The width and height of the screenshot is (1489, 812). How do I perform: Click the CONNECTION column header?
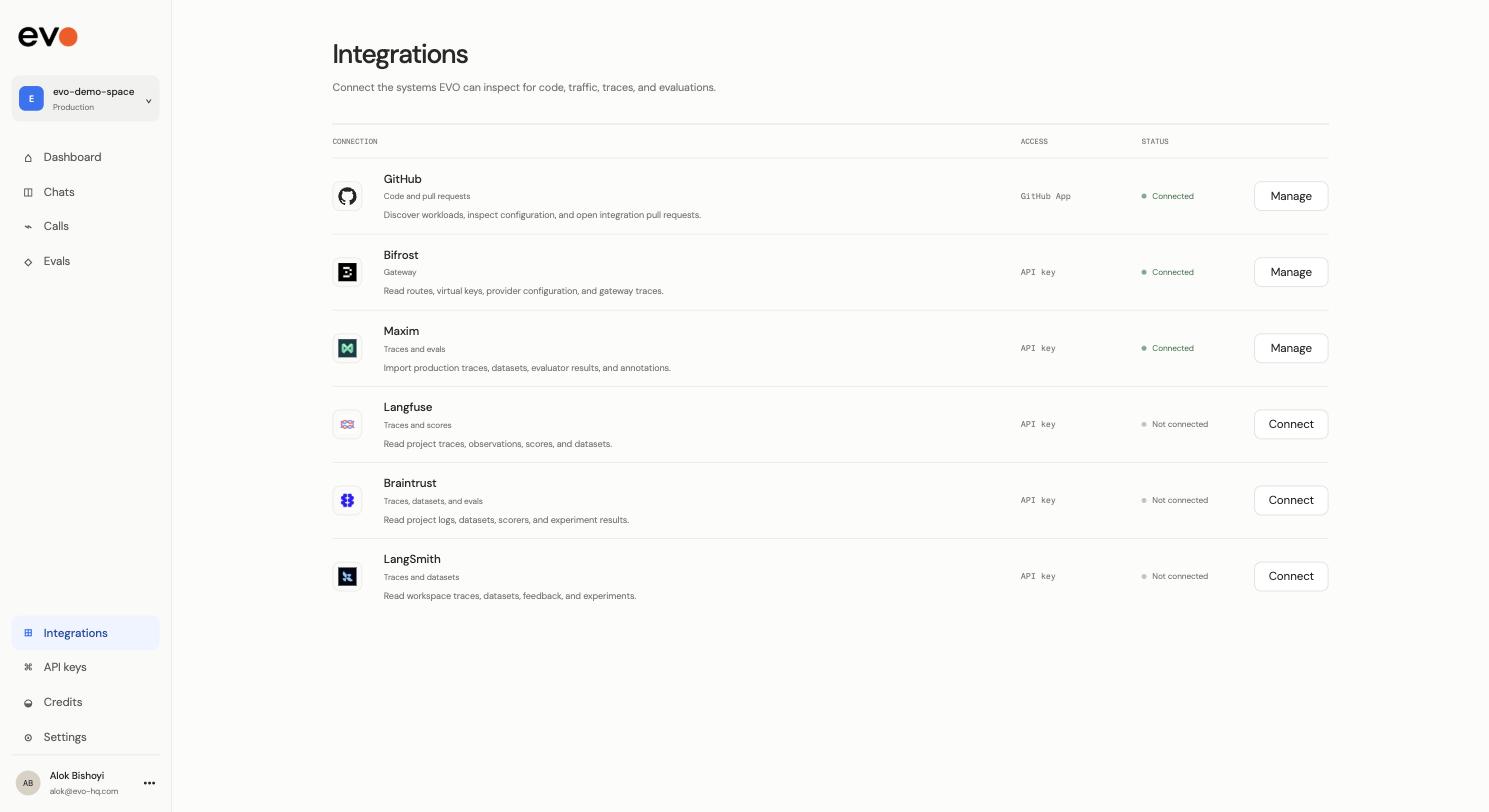355,141
